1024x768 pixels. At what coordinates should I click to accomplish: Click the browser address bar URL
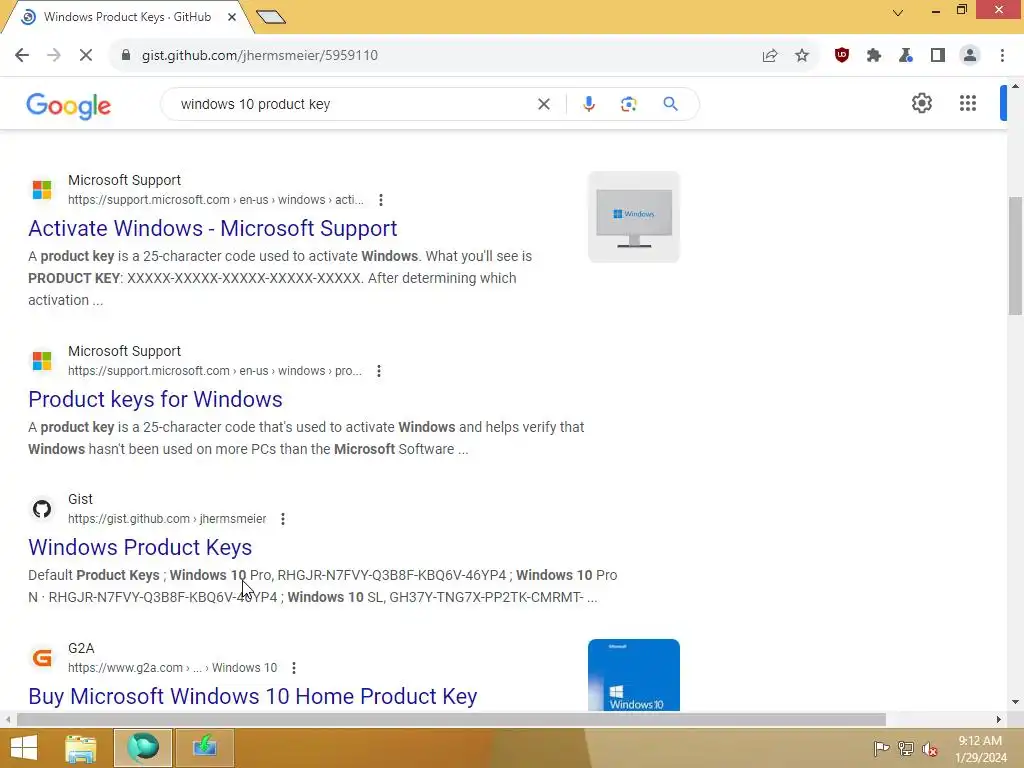[x=260, y=56]
